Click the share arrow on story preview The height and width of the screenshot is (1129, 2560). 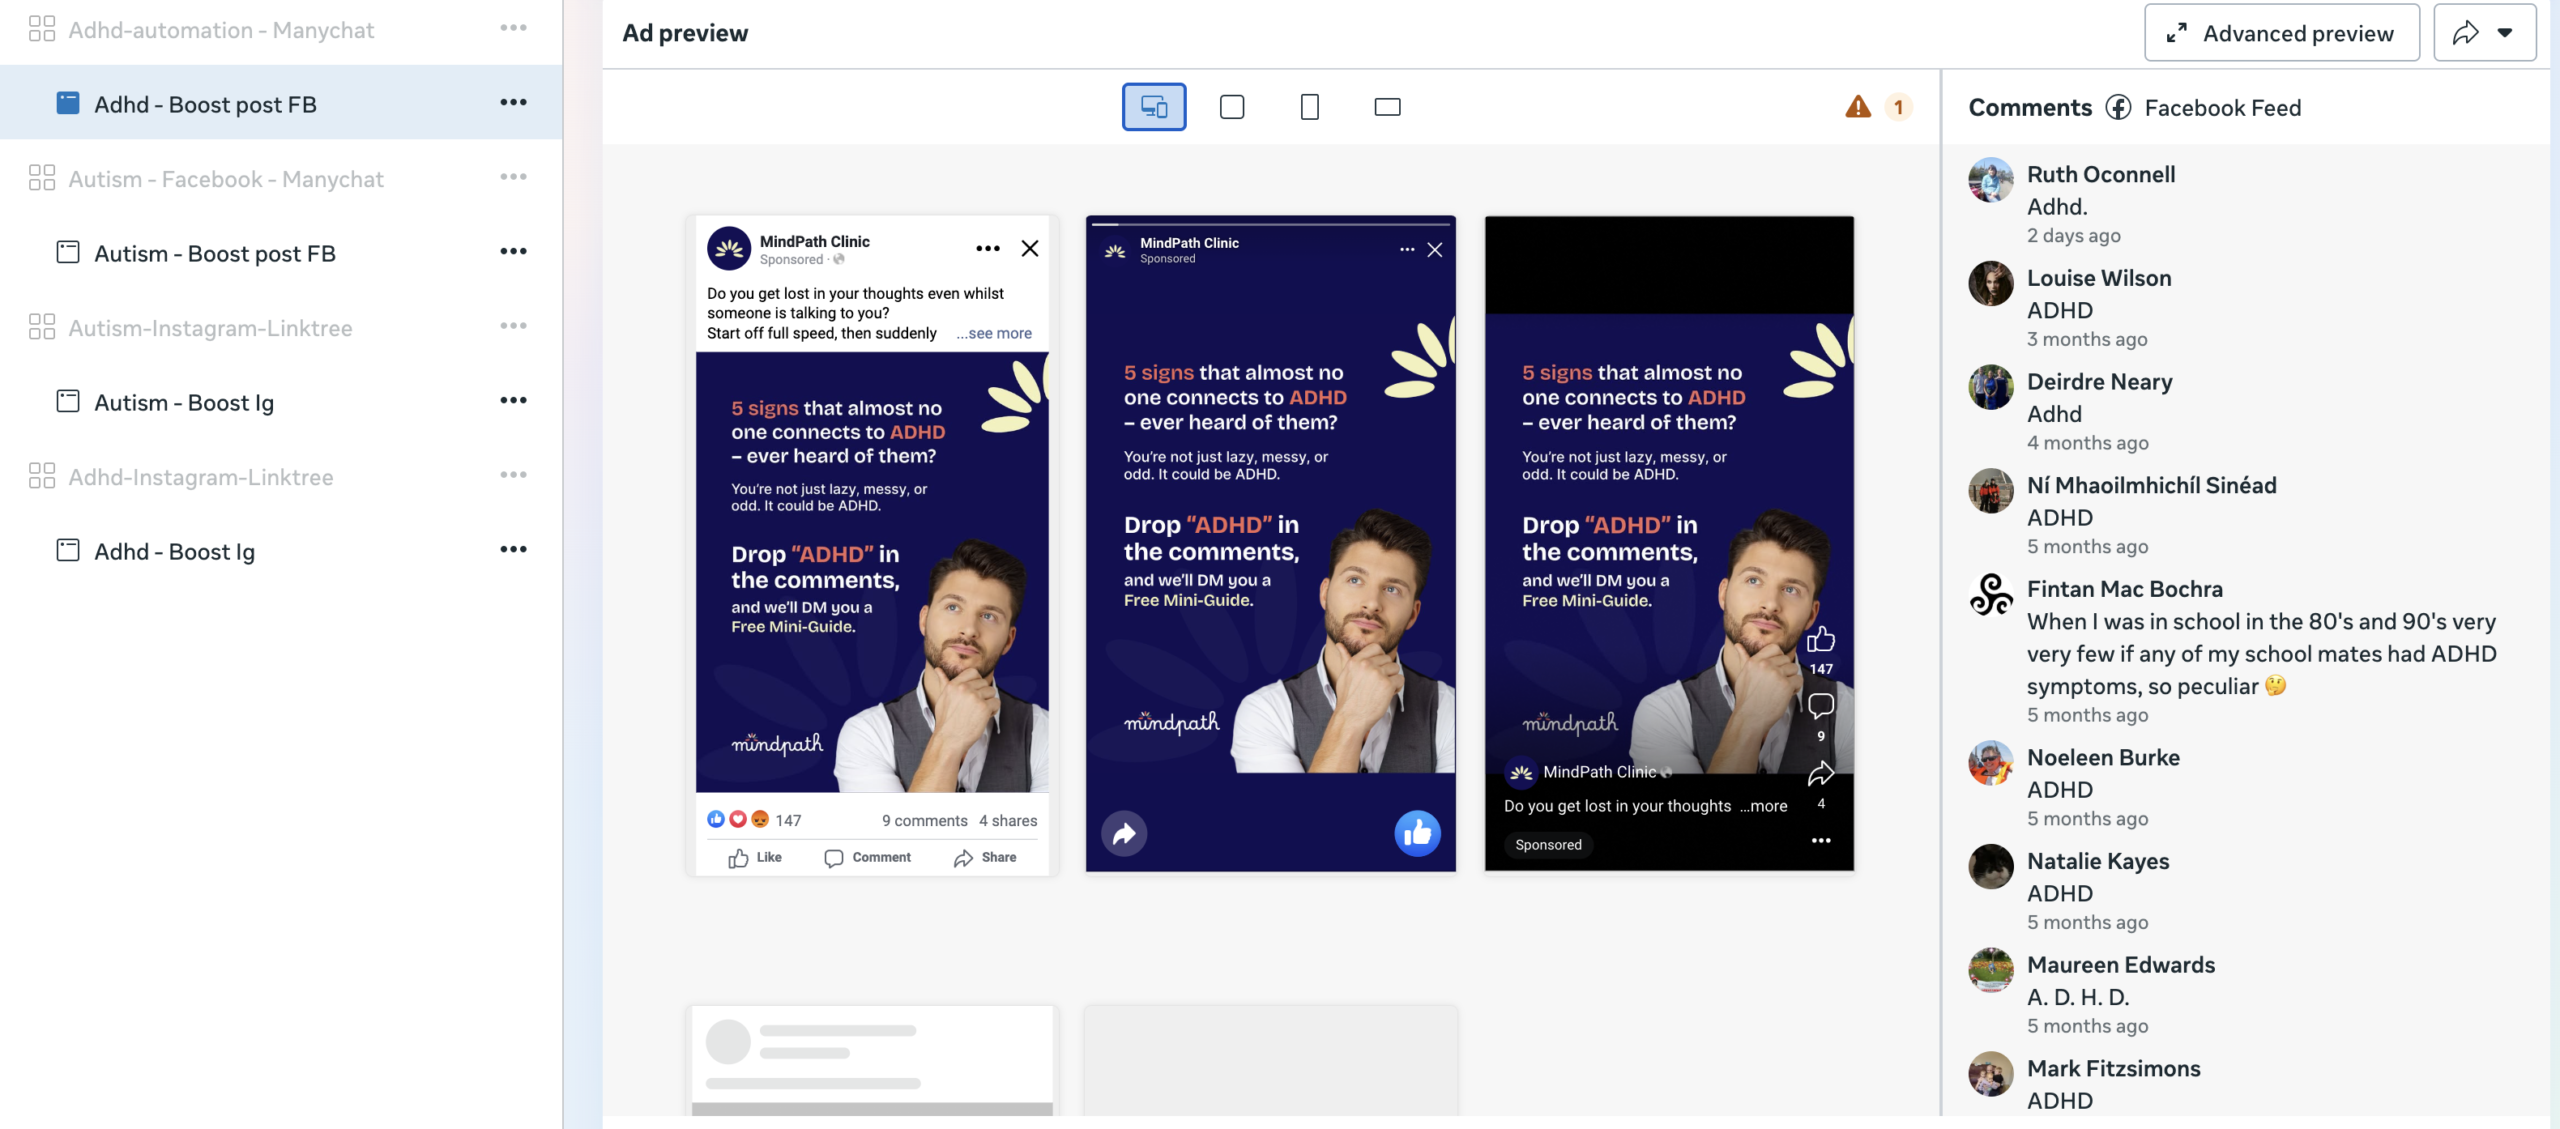pyautogui.click(x=1124, y=833)
